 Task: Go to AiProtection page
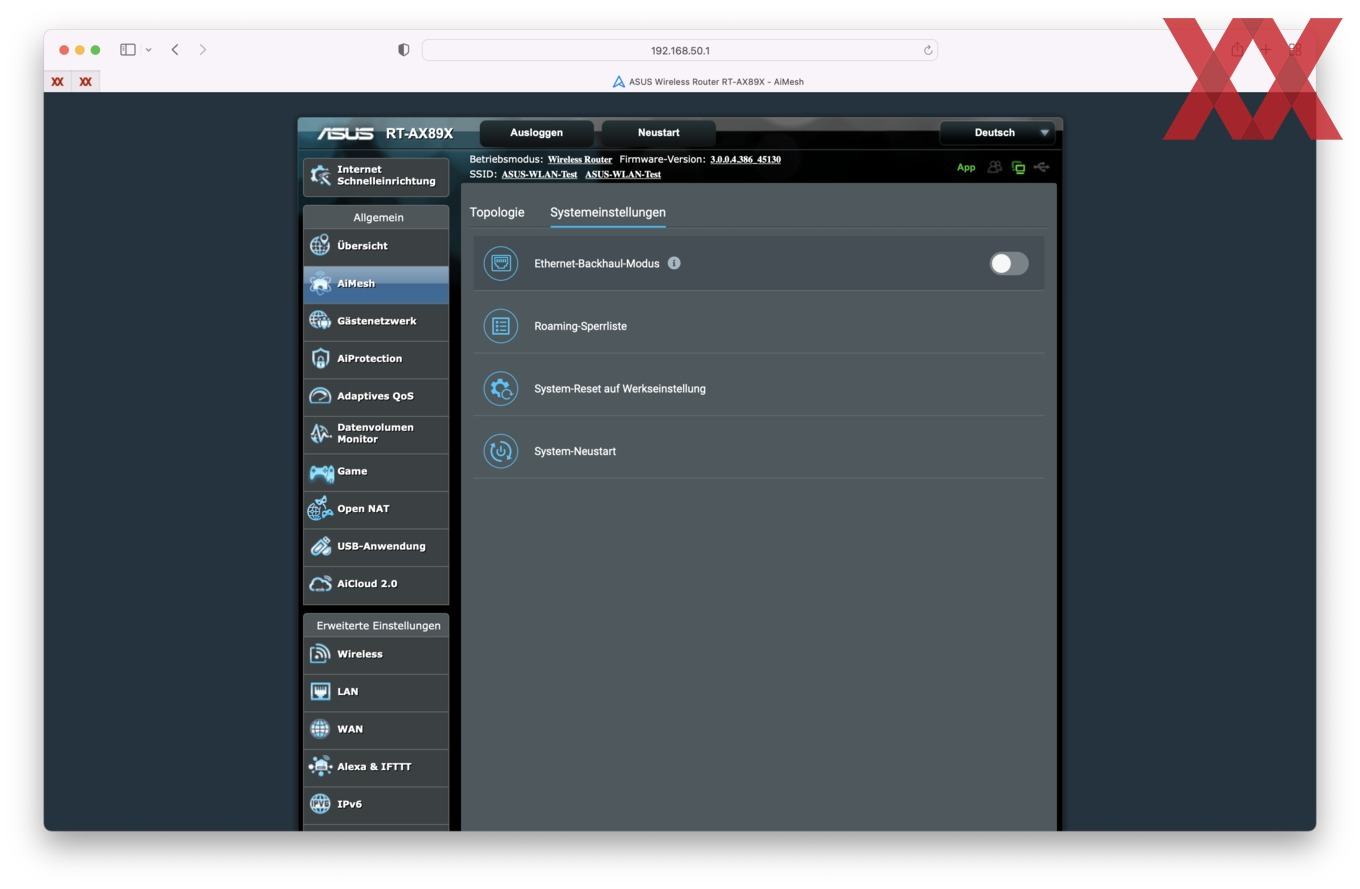[x=376, y=359]
